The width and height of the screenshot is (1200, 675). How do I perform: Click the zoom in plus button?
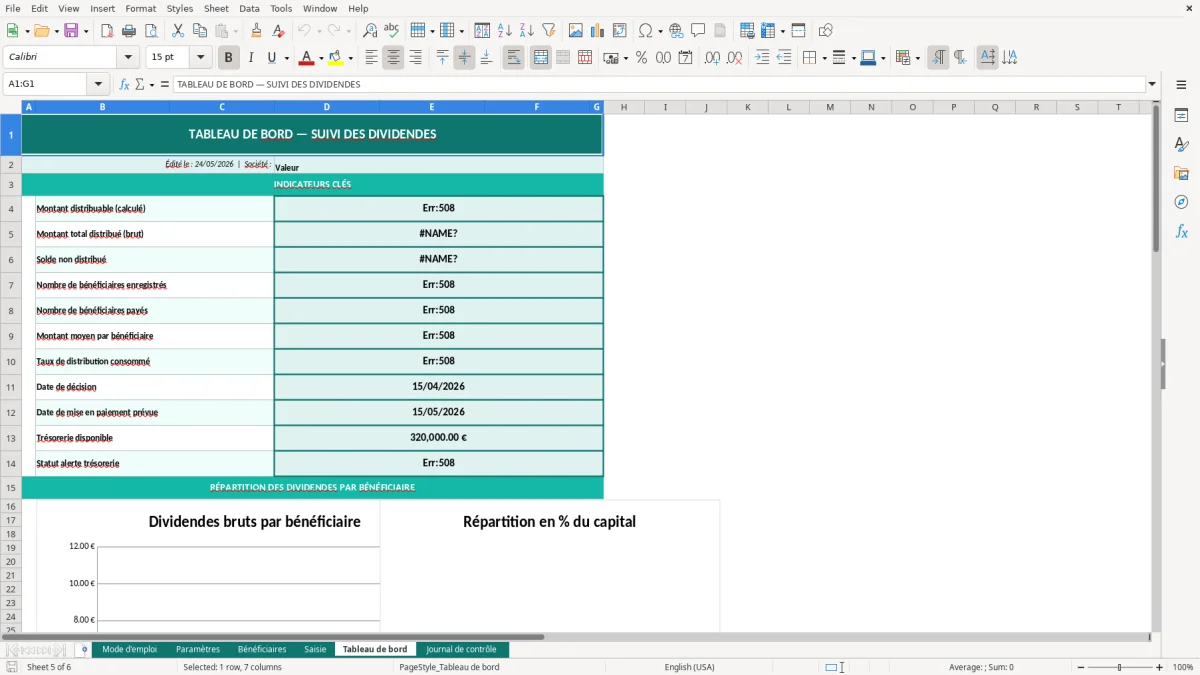click(1160, 667)
